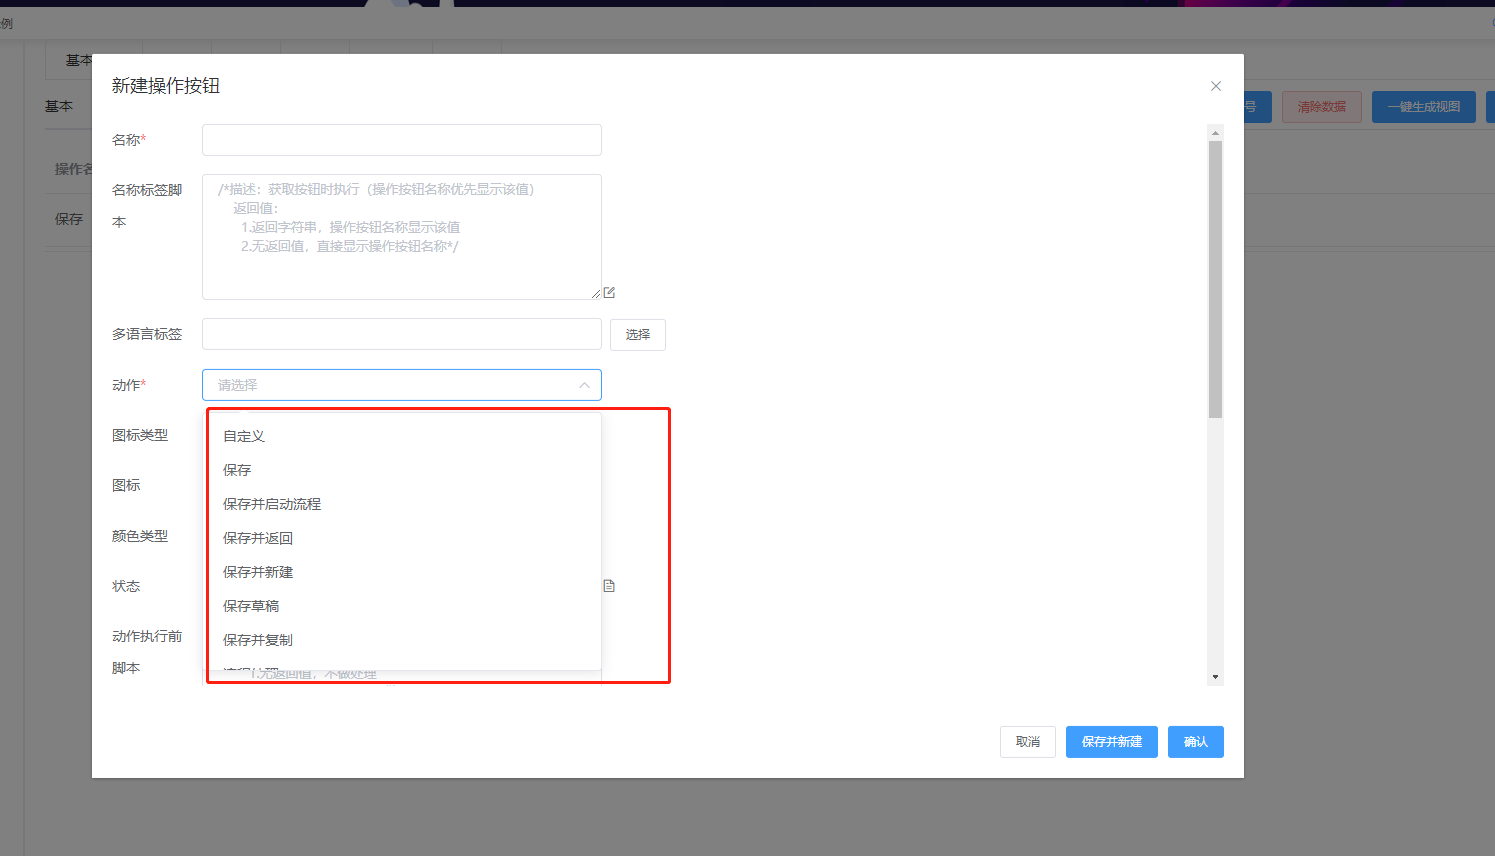The image size is (1495, 856).
Task: Open the script editor icon beside 名称标签脚本
Action: click(609, 293)
